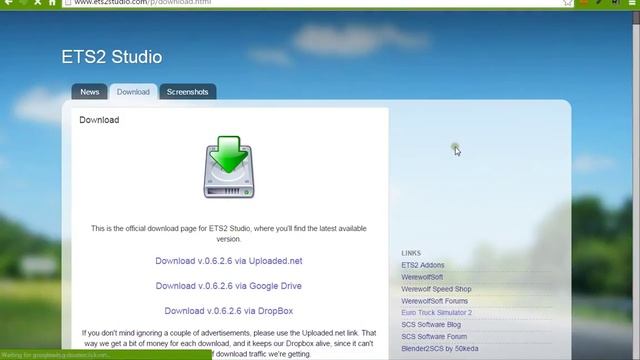
Task: Open the ETS2 Addons link
Action: 422,265
